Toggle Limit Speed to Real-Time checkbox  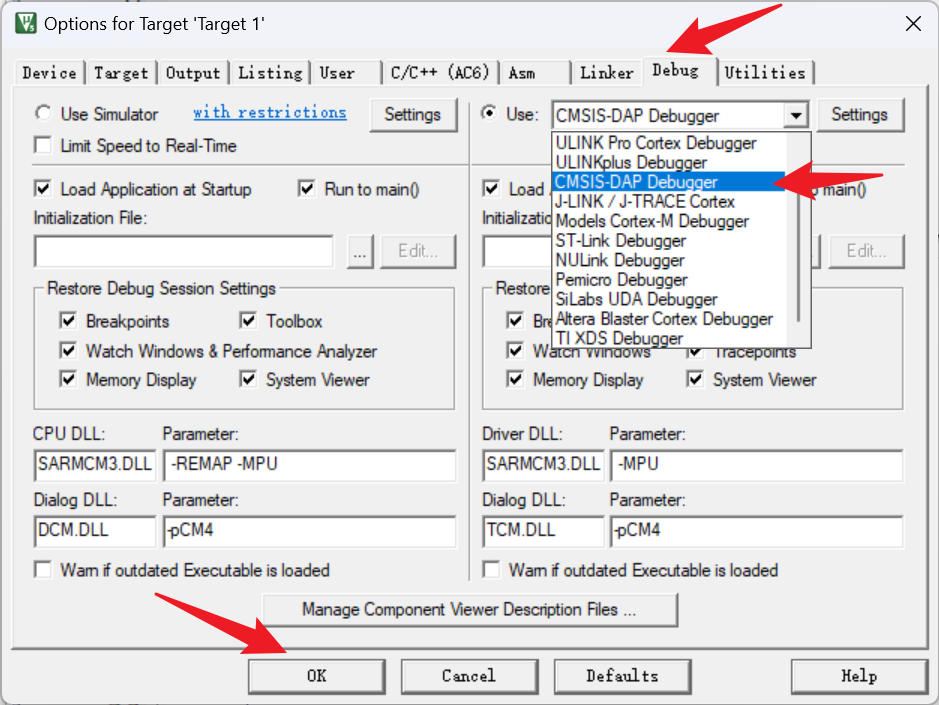(43, 146)
